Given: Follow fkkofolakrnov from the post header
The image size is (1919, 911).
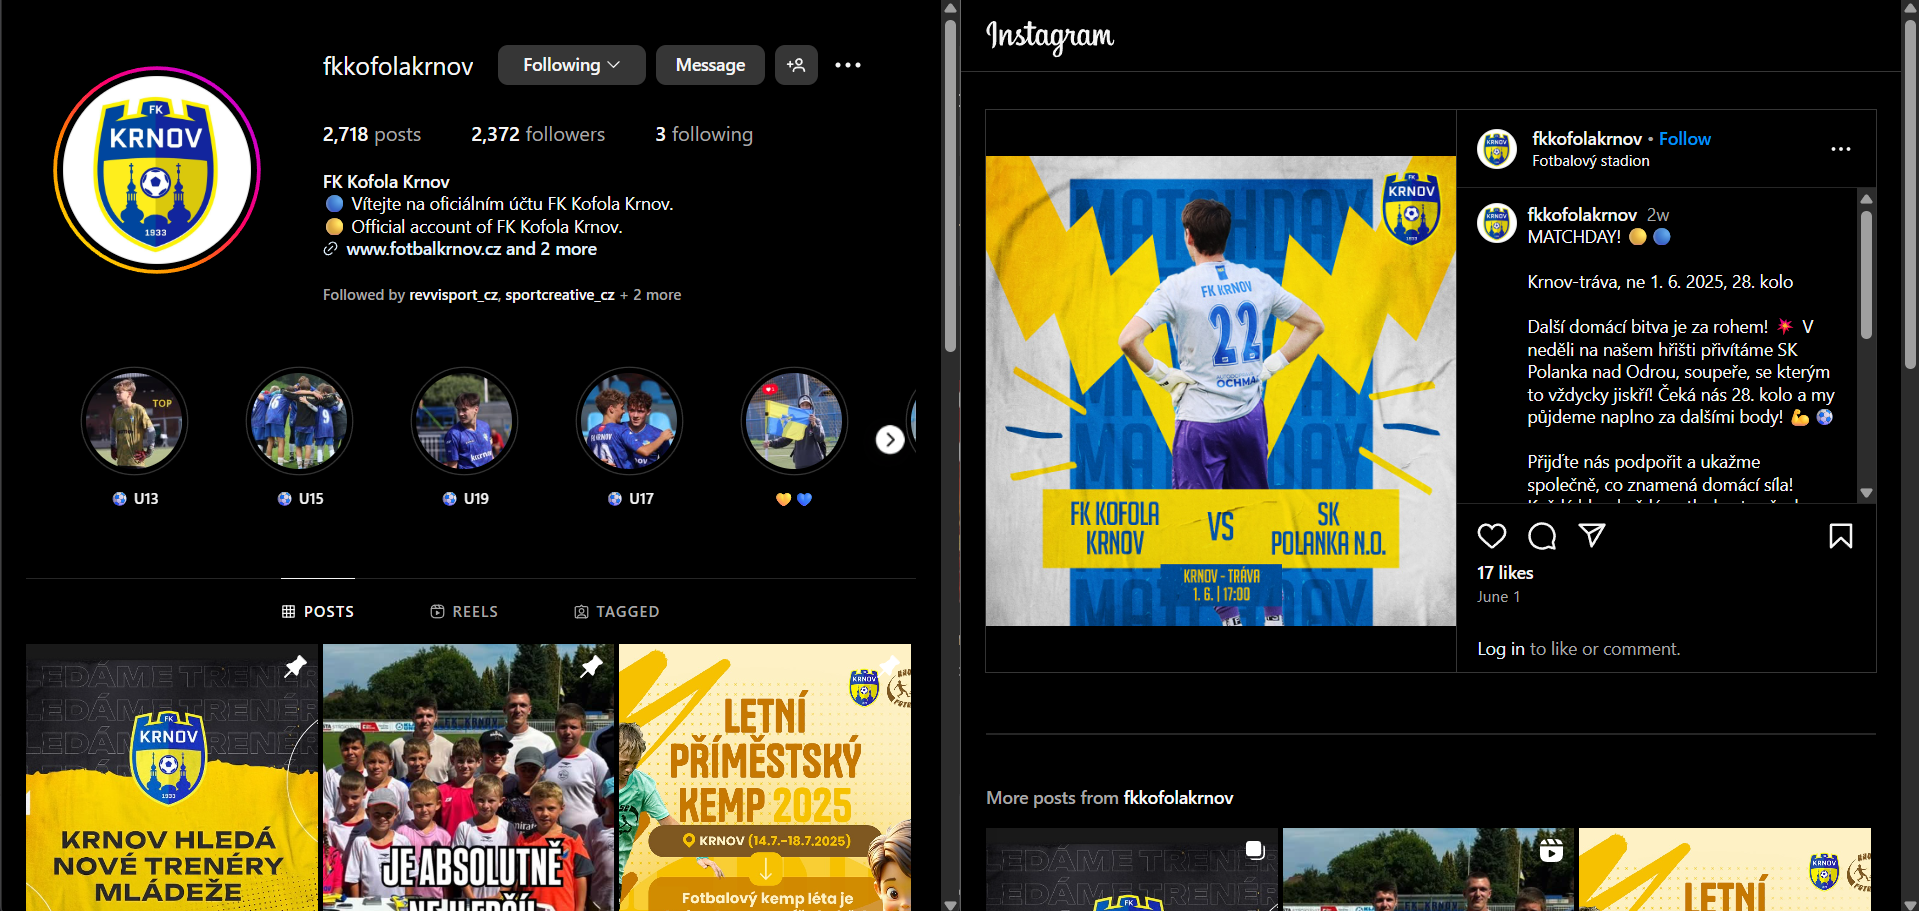Looking at the screenshot, I should (1685, 139).
